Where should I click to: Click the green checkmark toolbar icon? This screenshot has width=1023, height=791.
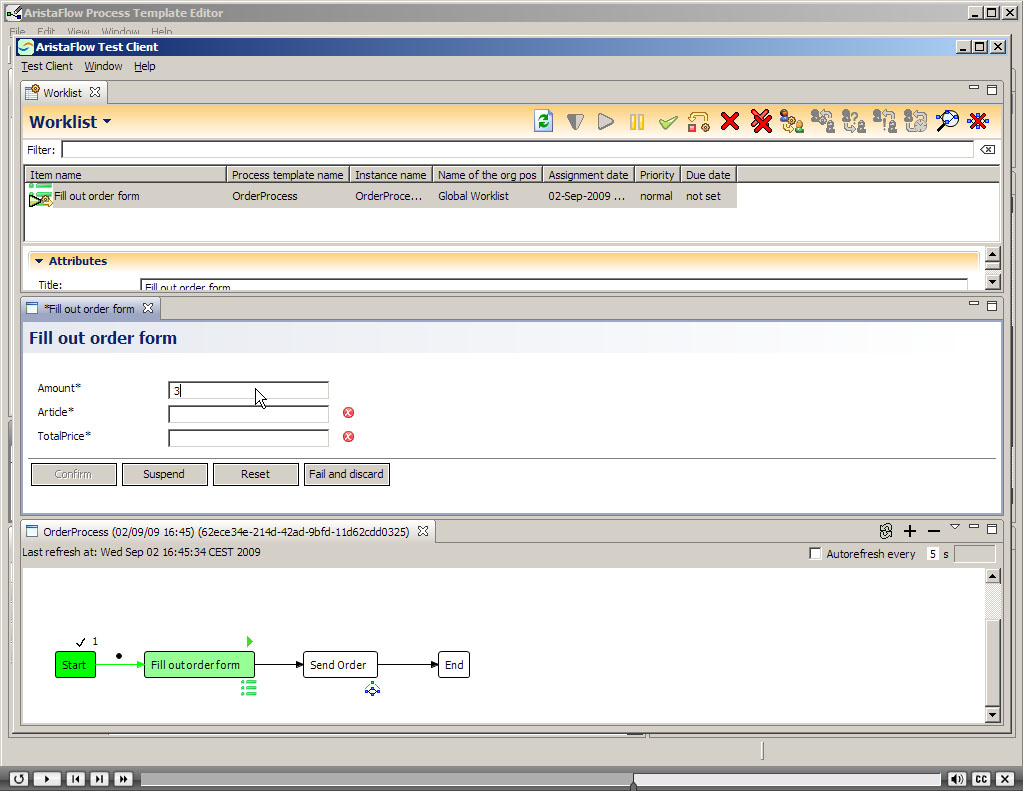[x=668, y=122]
